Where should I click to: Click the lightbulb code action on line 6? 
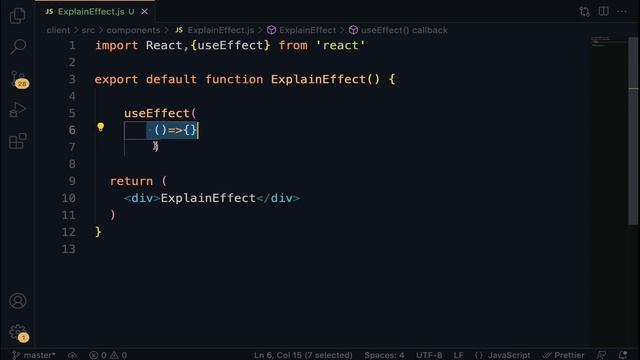100,127
